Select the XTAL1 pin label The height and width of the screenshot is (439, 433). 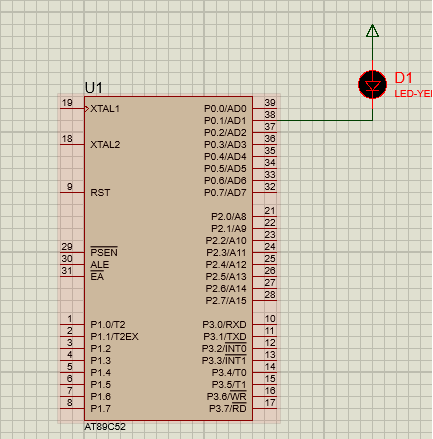tap(105, 109)
